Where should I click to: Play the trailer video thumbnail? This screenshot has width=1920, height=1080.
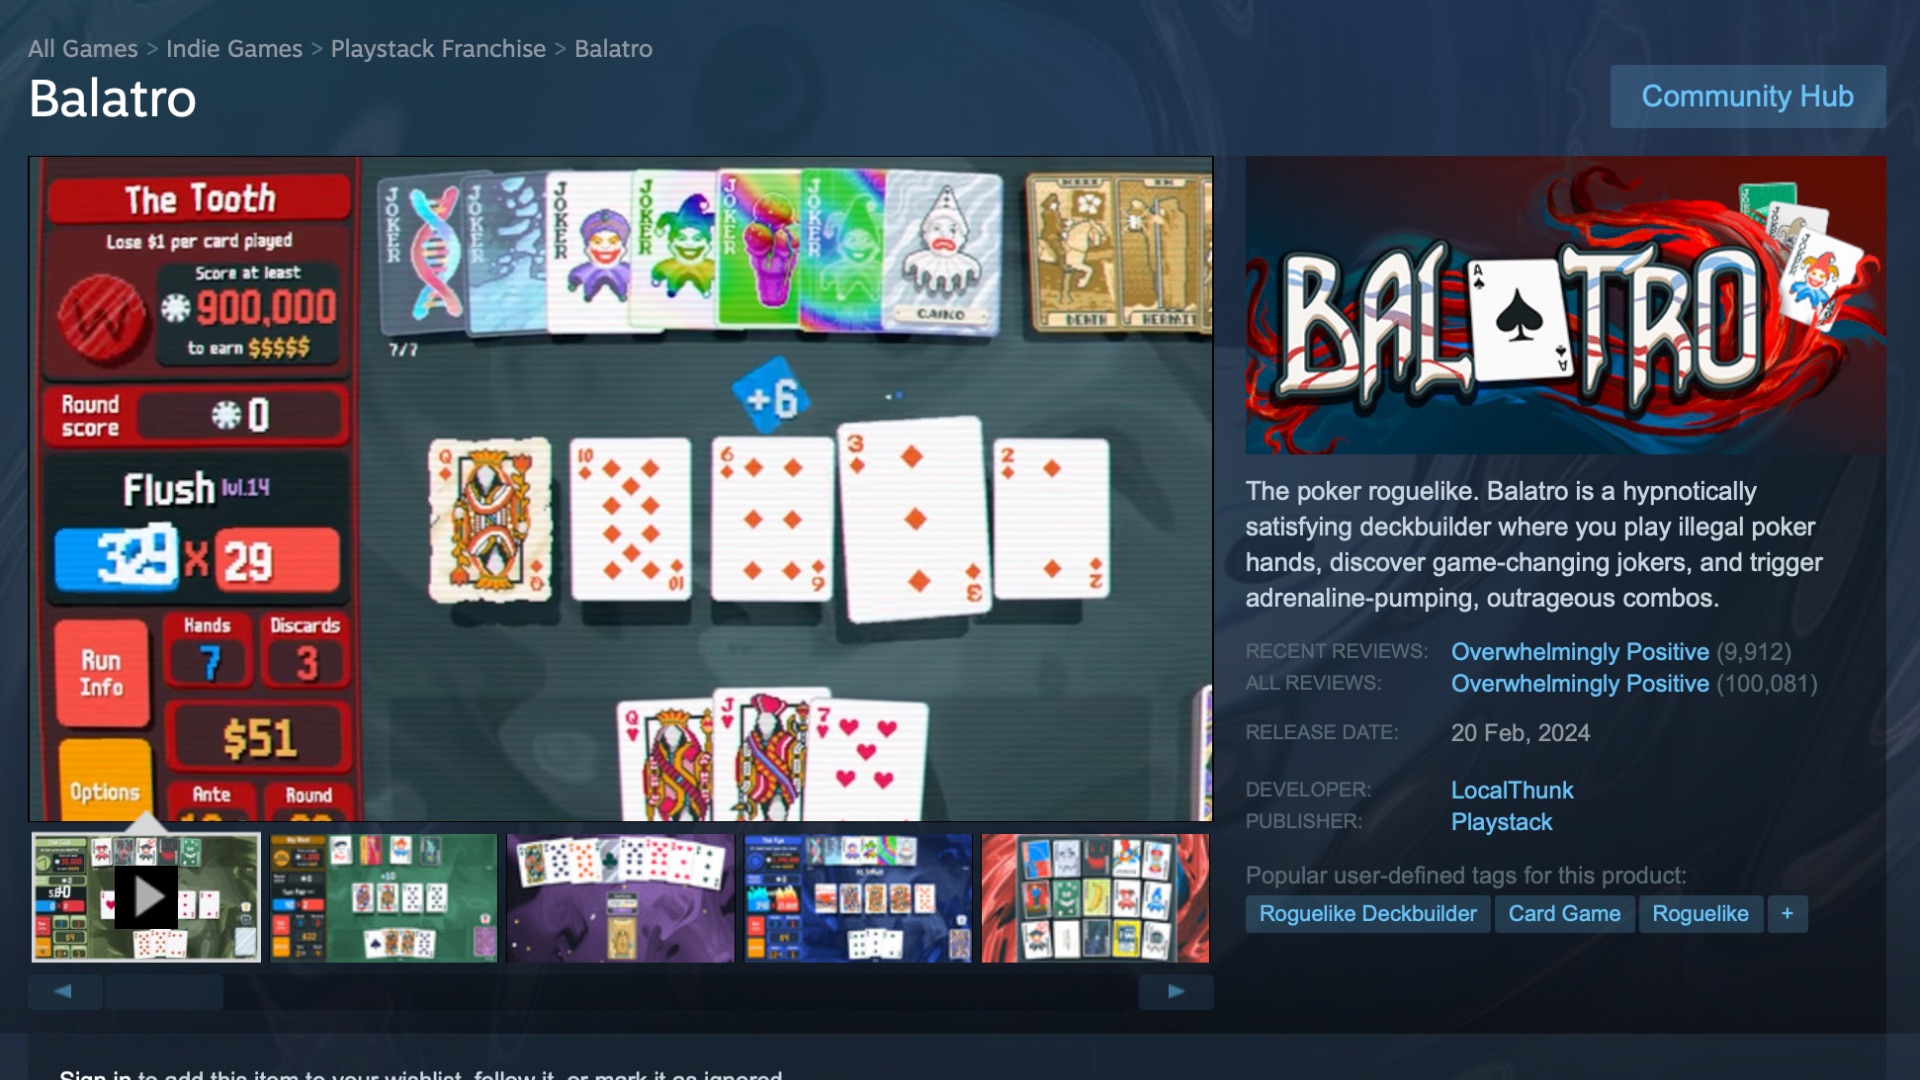click(x=146, y=897)
